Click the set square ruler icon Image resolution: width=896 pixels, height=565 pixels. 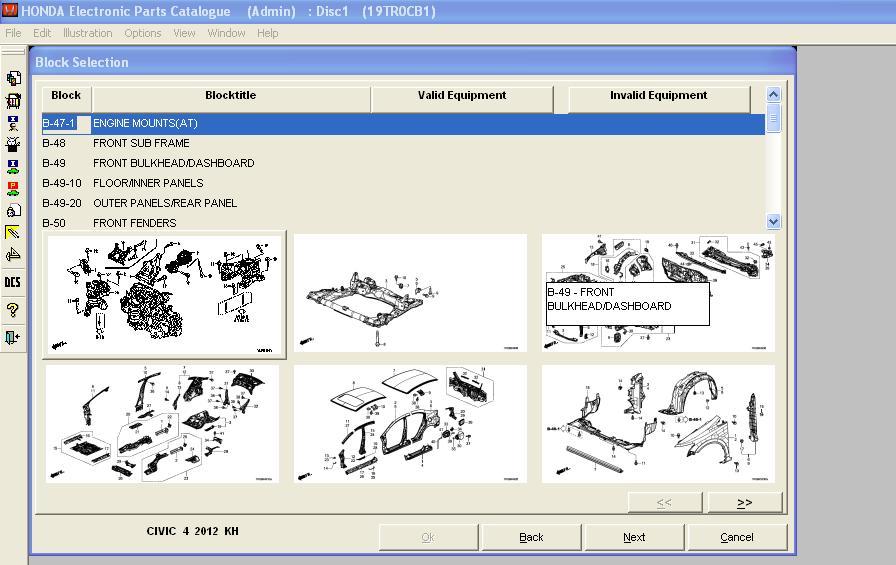(13, 254)
